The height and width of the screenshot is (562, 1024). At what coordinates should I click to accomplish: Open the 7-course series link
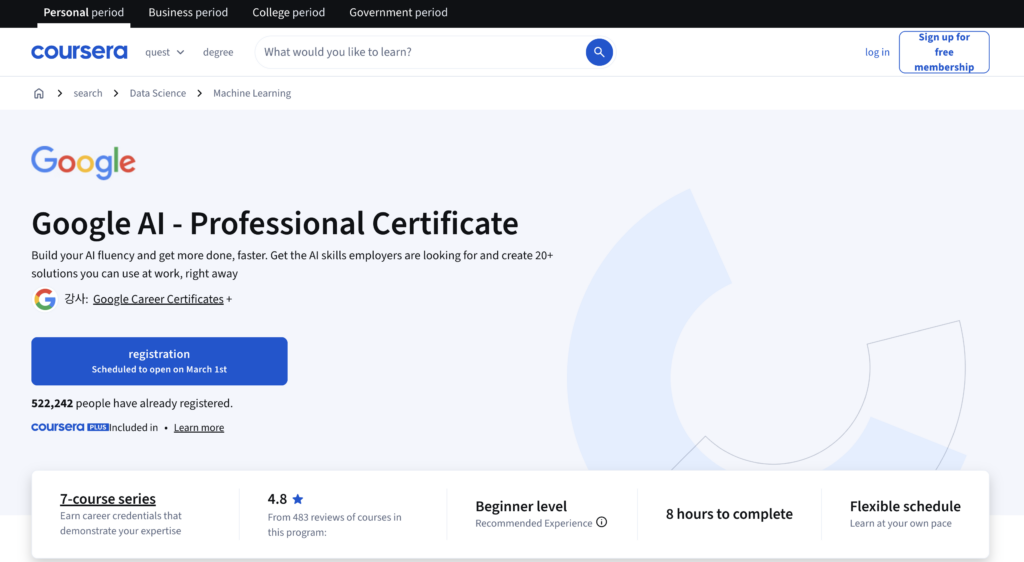[x=108, y=499]
